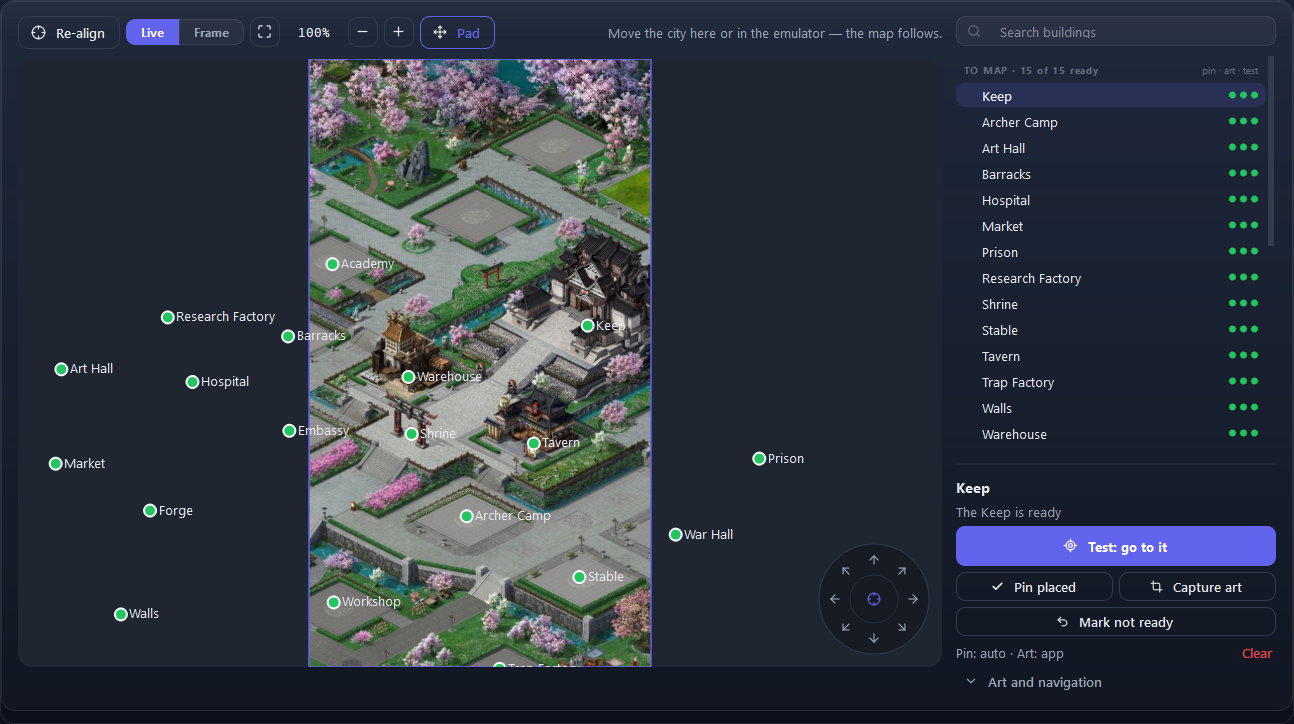Click the pad center recenter icon

point(874,599)
